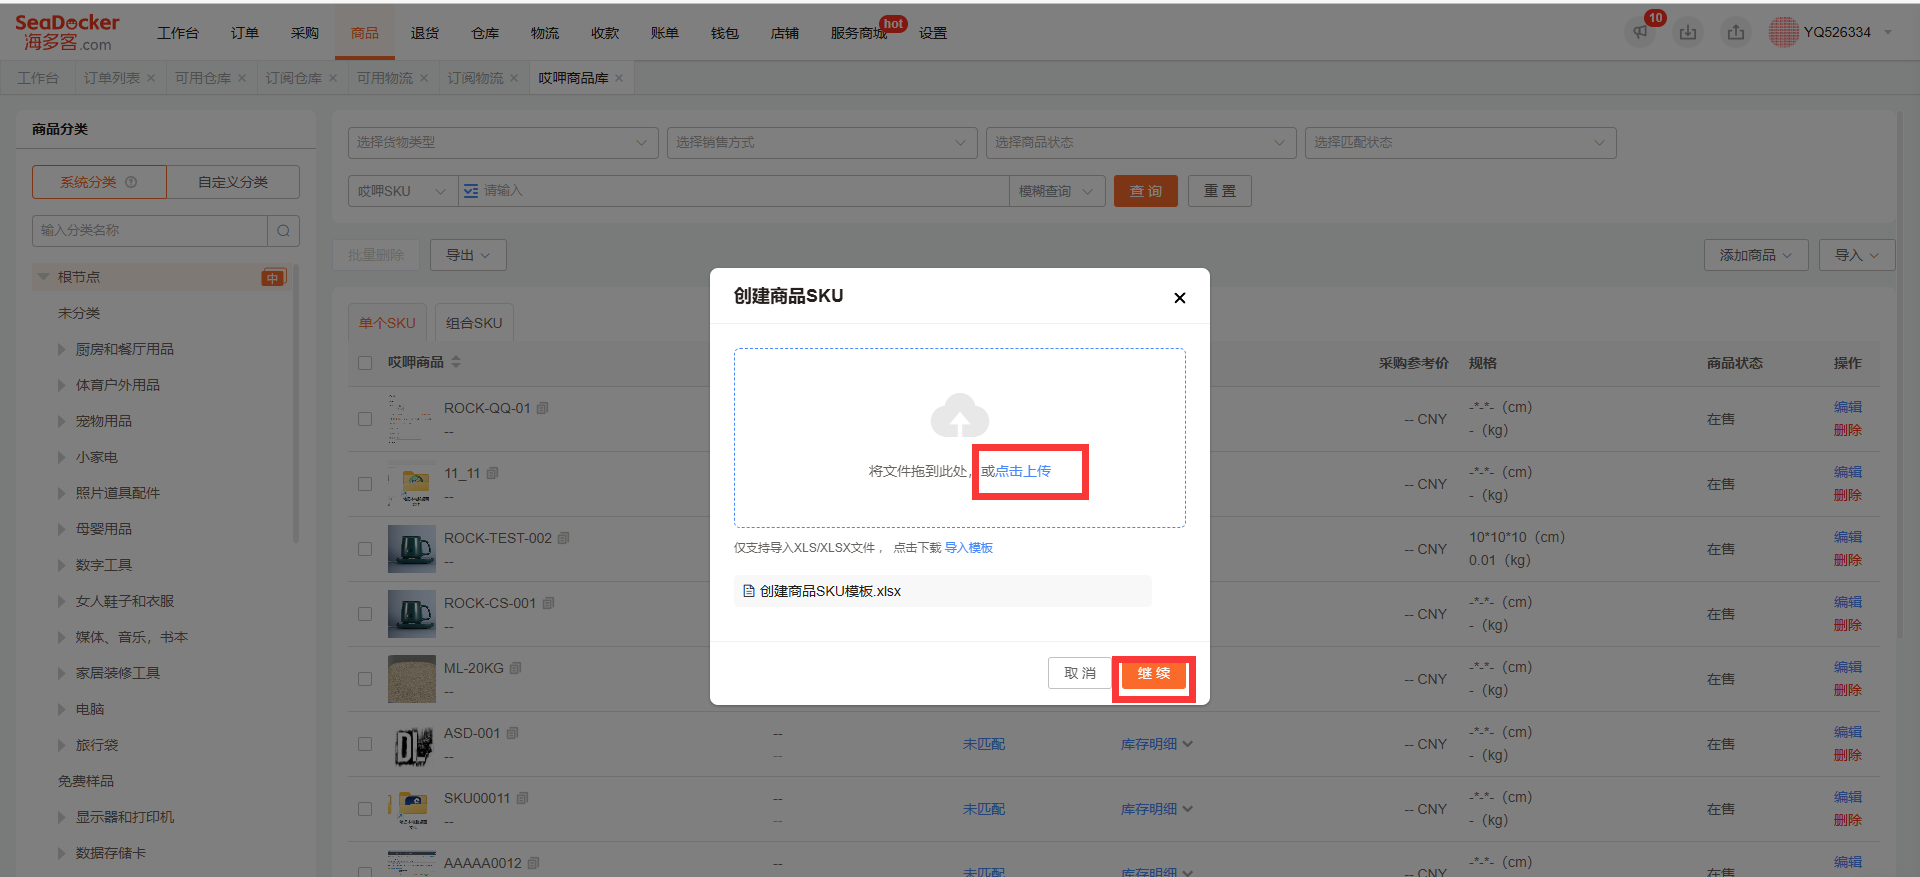The height and width of the screenshot is (877, 1920).
Task: Open the 服务商城 menu
Action: [859, 33]
